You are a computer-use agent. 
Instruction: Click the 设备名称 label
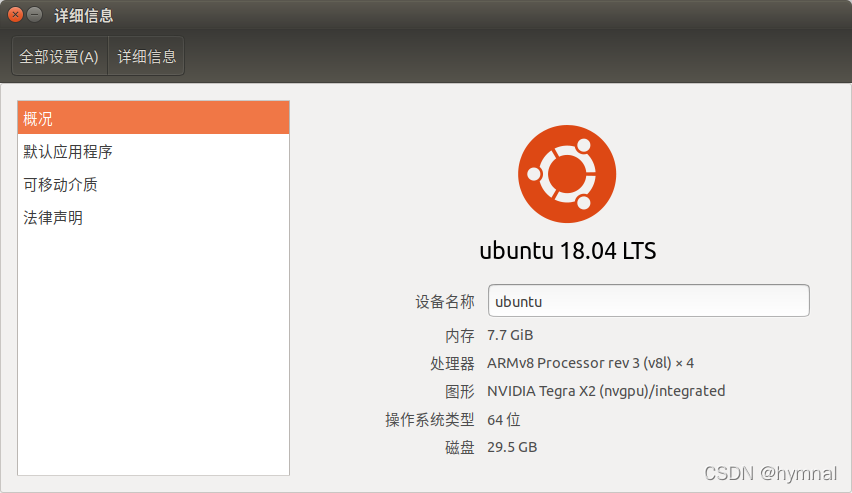[x=445, y=302]
